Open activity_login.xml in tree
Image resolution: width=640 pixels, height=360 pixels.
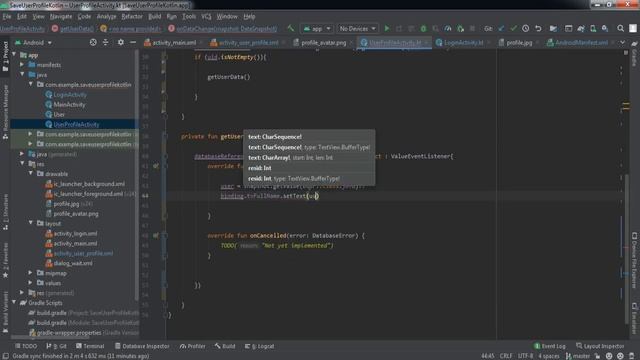(x=75, y=233)
